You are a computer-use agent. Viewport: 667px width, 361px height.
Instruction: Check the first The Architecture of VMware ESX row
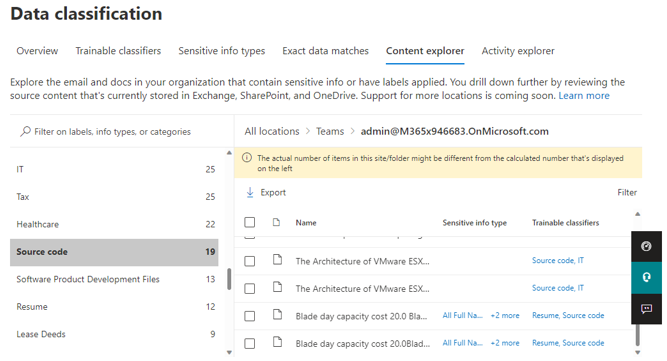click(x=250, y=261)
